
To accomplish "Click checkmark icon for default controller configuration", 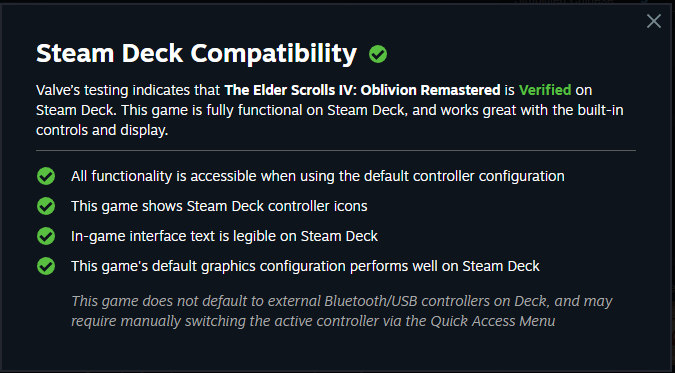I will click(x=46, y=176).
